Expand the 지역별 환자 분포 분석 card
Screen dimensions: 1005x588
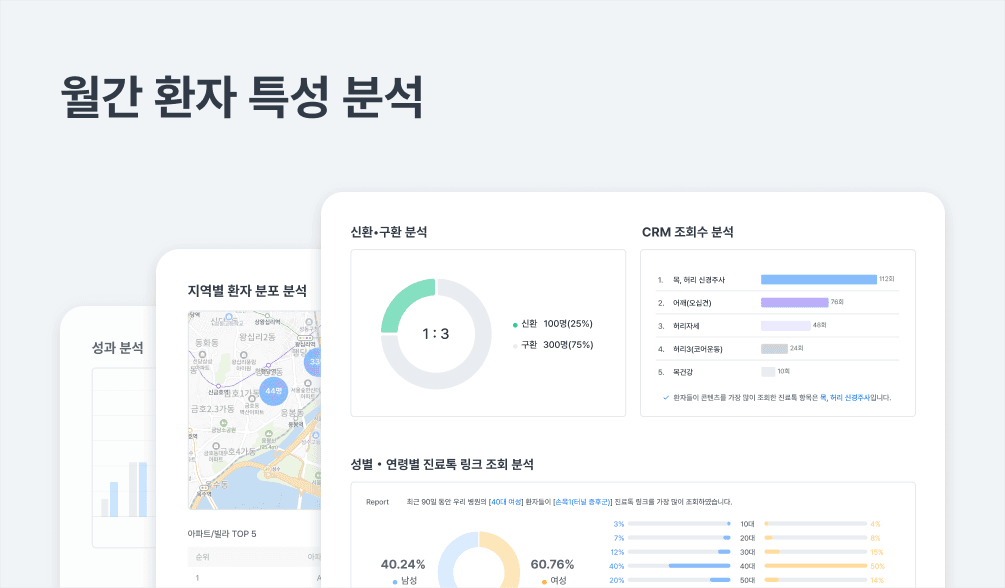(246, 287)
